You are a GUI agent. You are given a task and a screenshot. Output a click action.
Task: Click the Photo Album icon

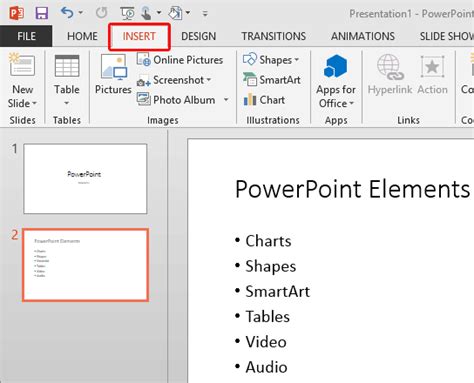coord(144,100)
